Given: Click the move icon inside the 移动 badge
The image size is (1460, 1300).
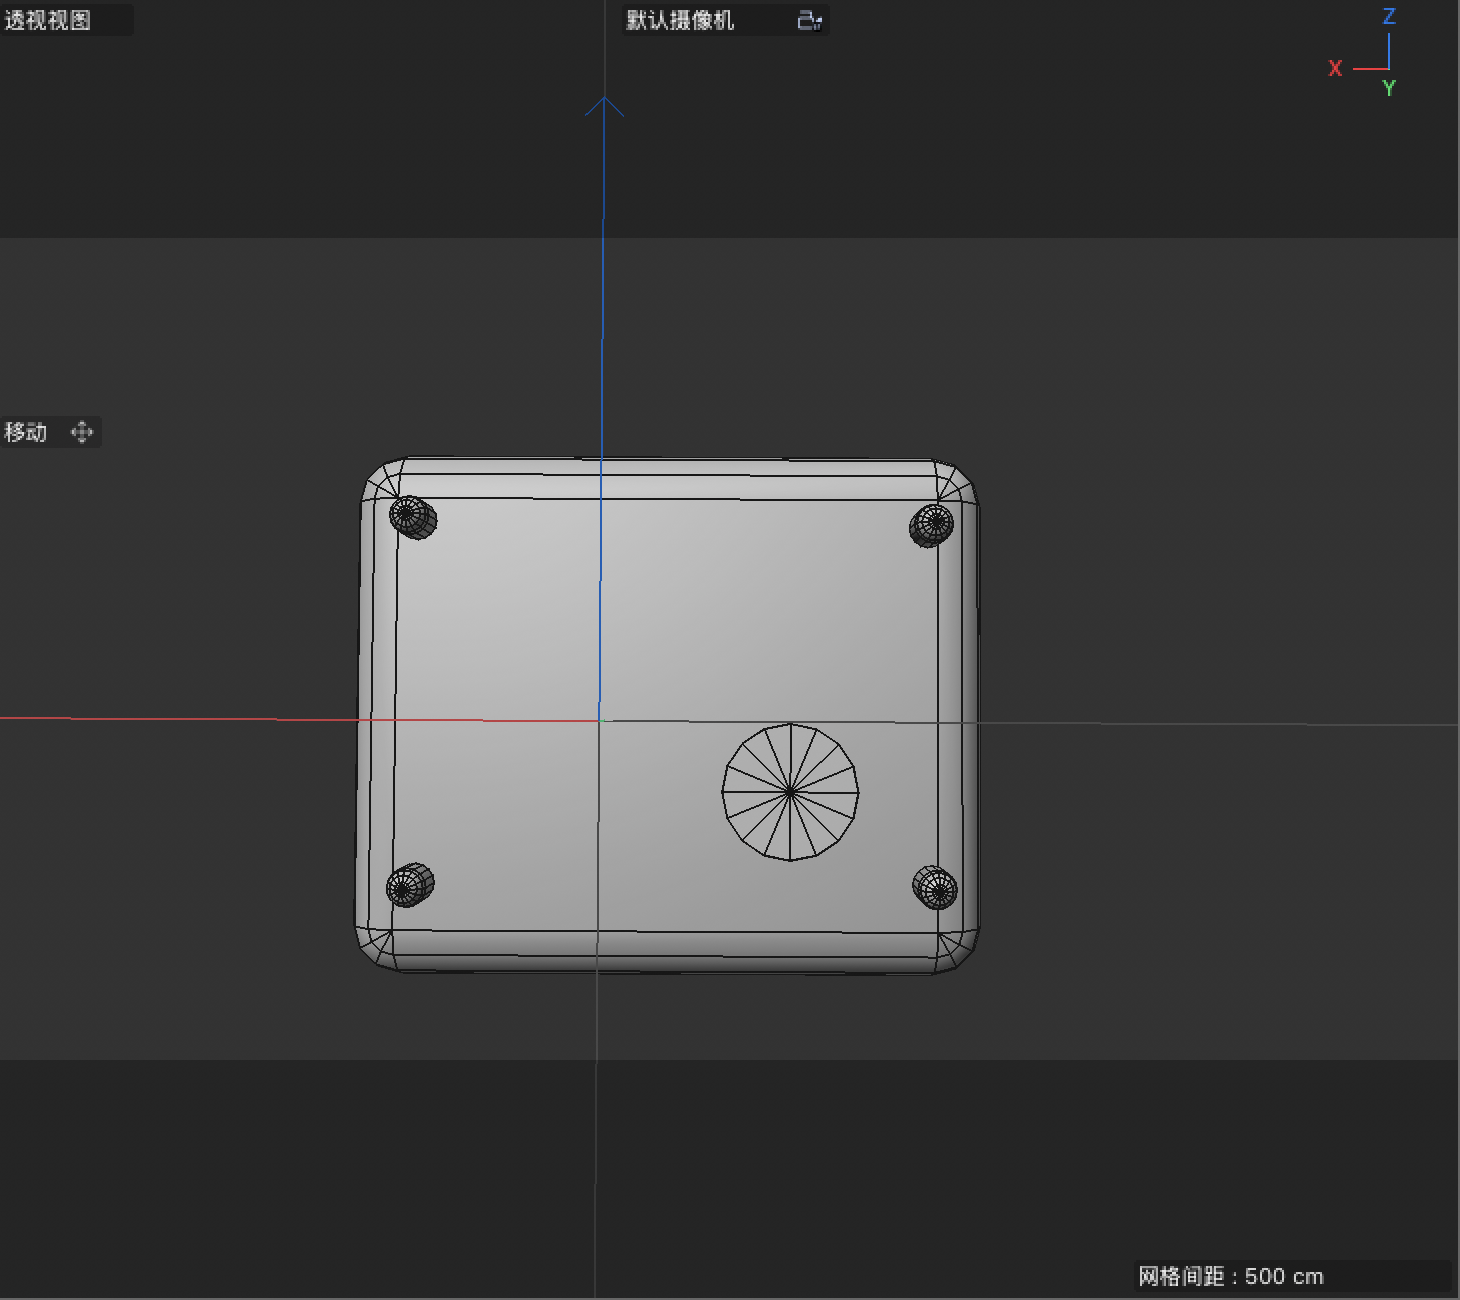Looking at the screenshot, I should point(82,432).
